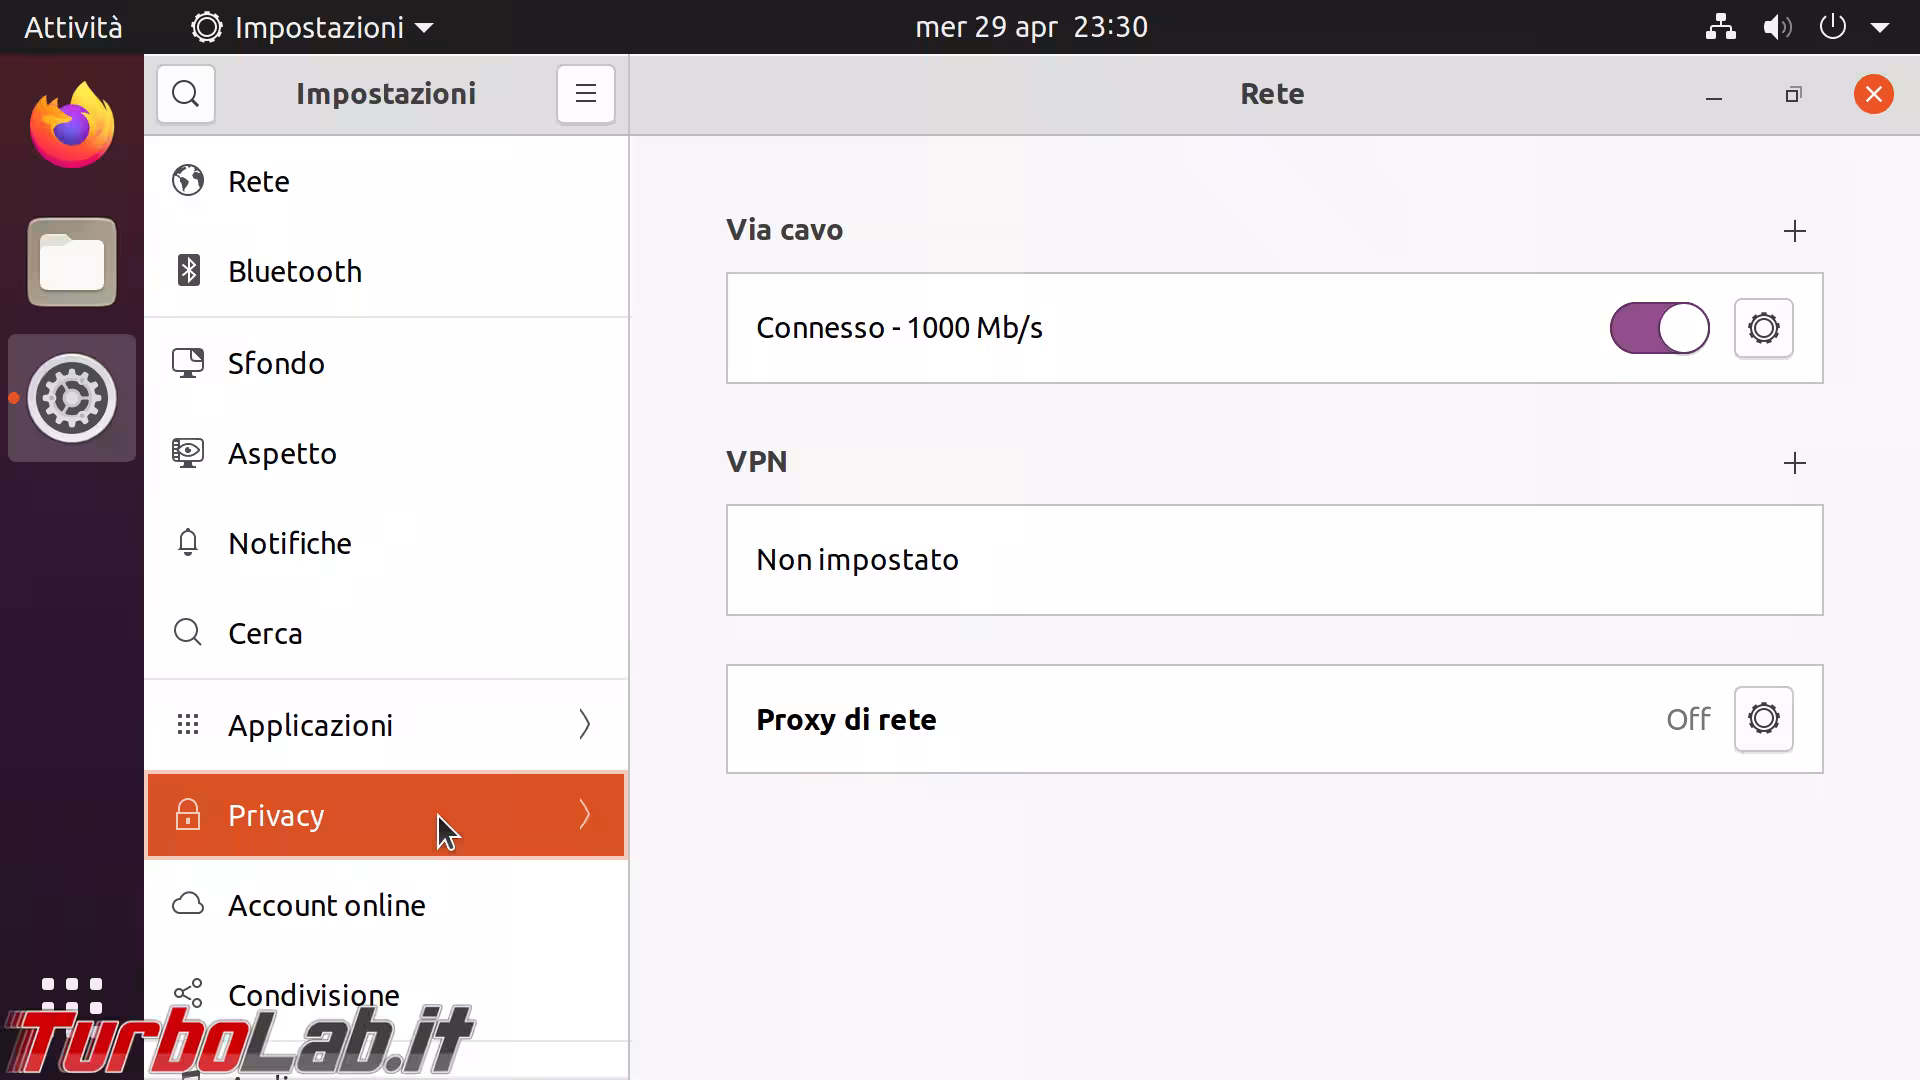Image resolution: width=1920 pixels, height=1080 pixels.
Task: Open the Notifiche settings section
Action: coord(289,543)
